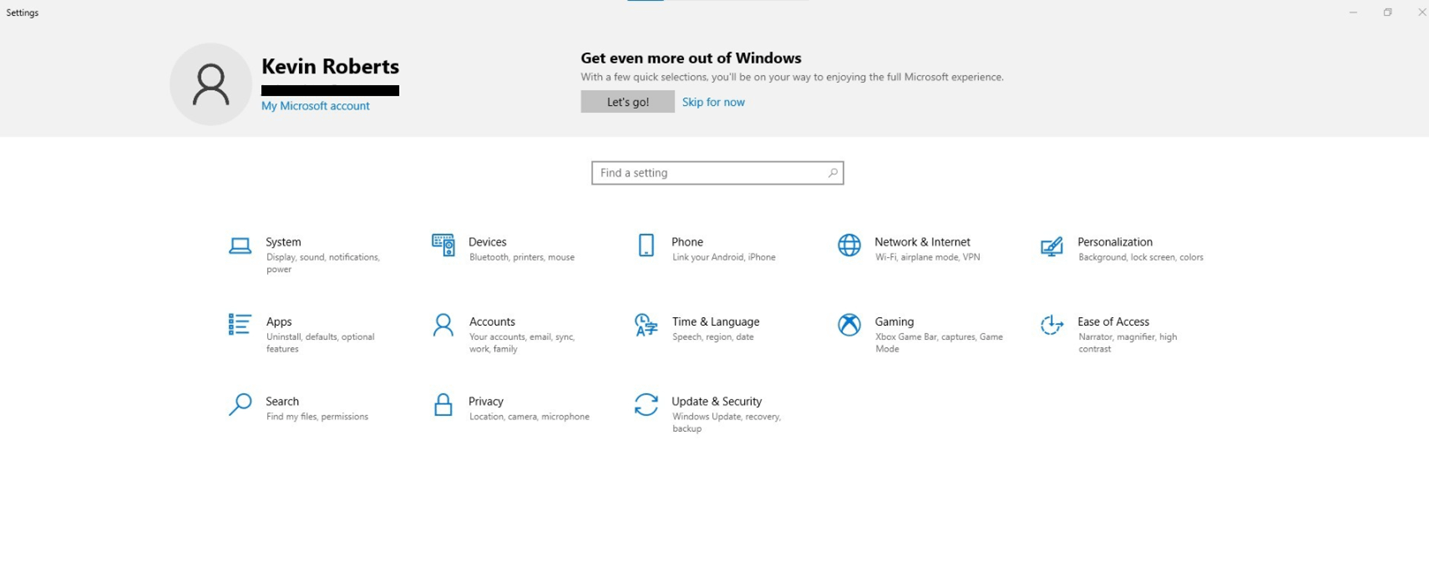The image size is (1429, 582).
Task: Open the Gaming Xbox icon
Action: (849, 325)
